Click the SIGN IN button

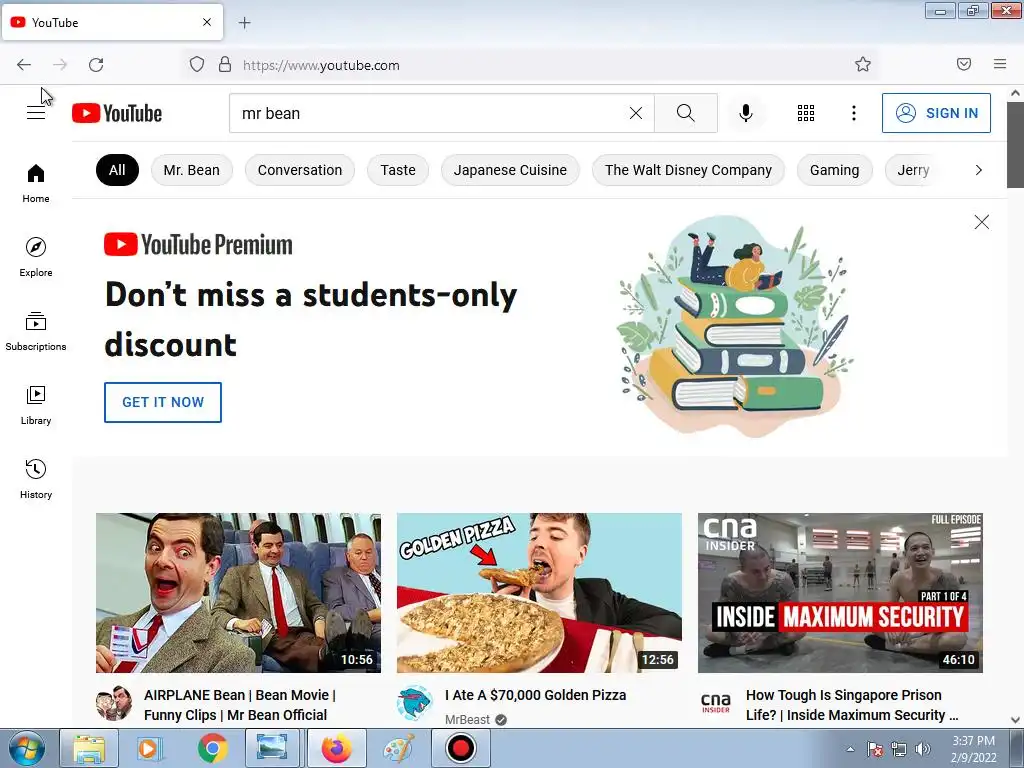click(936, 113)
